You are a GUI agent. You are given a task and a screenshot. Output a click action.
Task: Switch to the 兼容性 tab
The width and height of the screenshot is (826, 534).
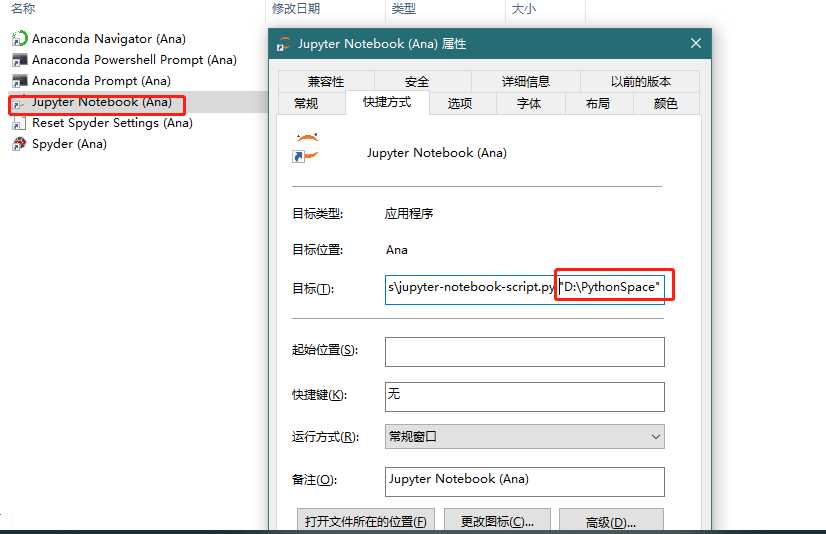(326, 82)
